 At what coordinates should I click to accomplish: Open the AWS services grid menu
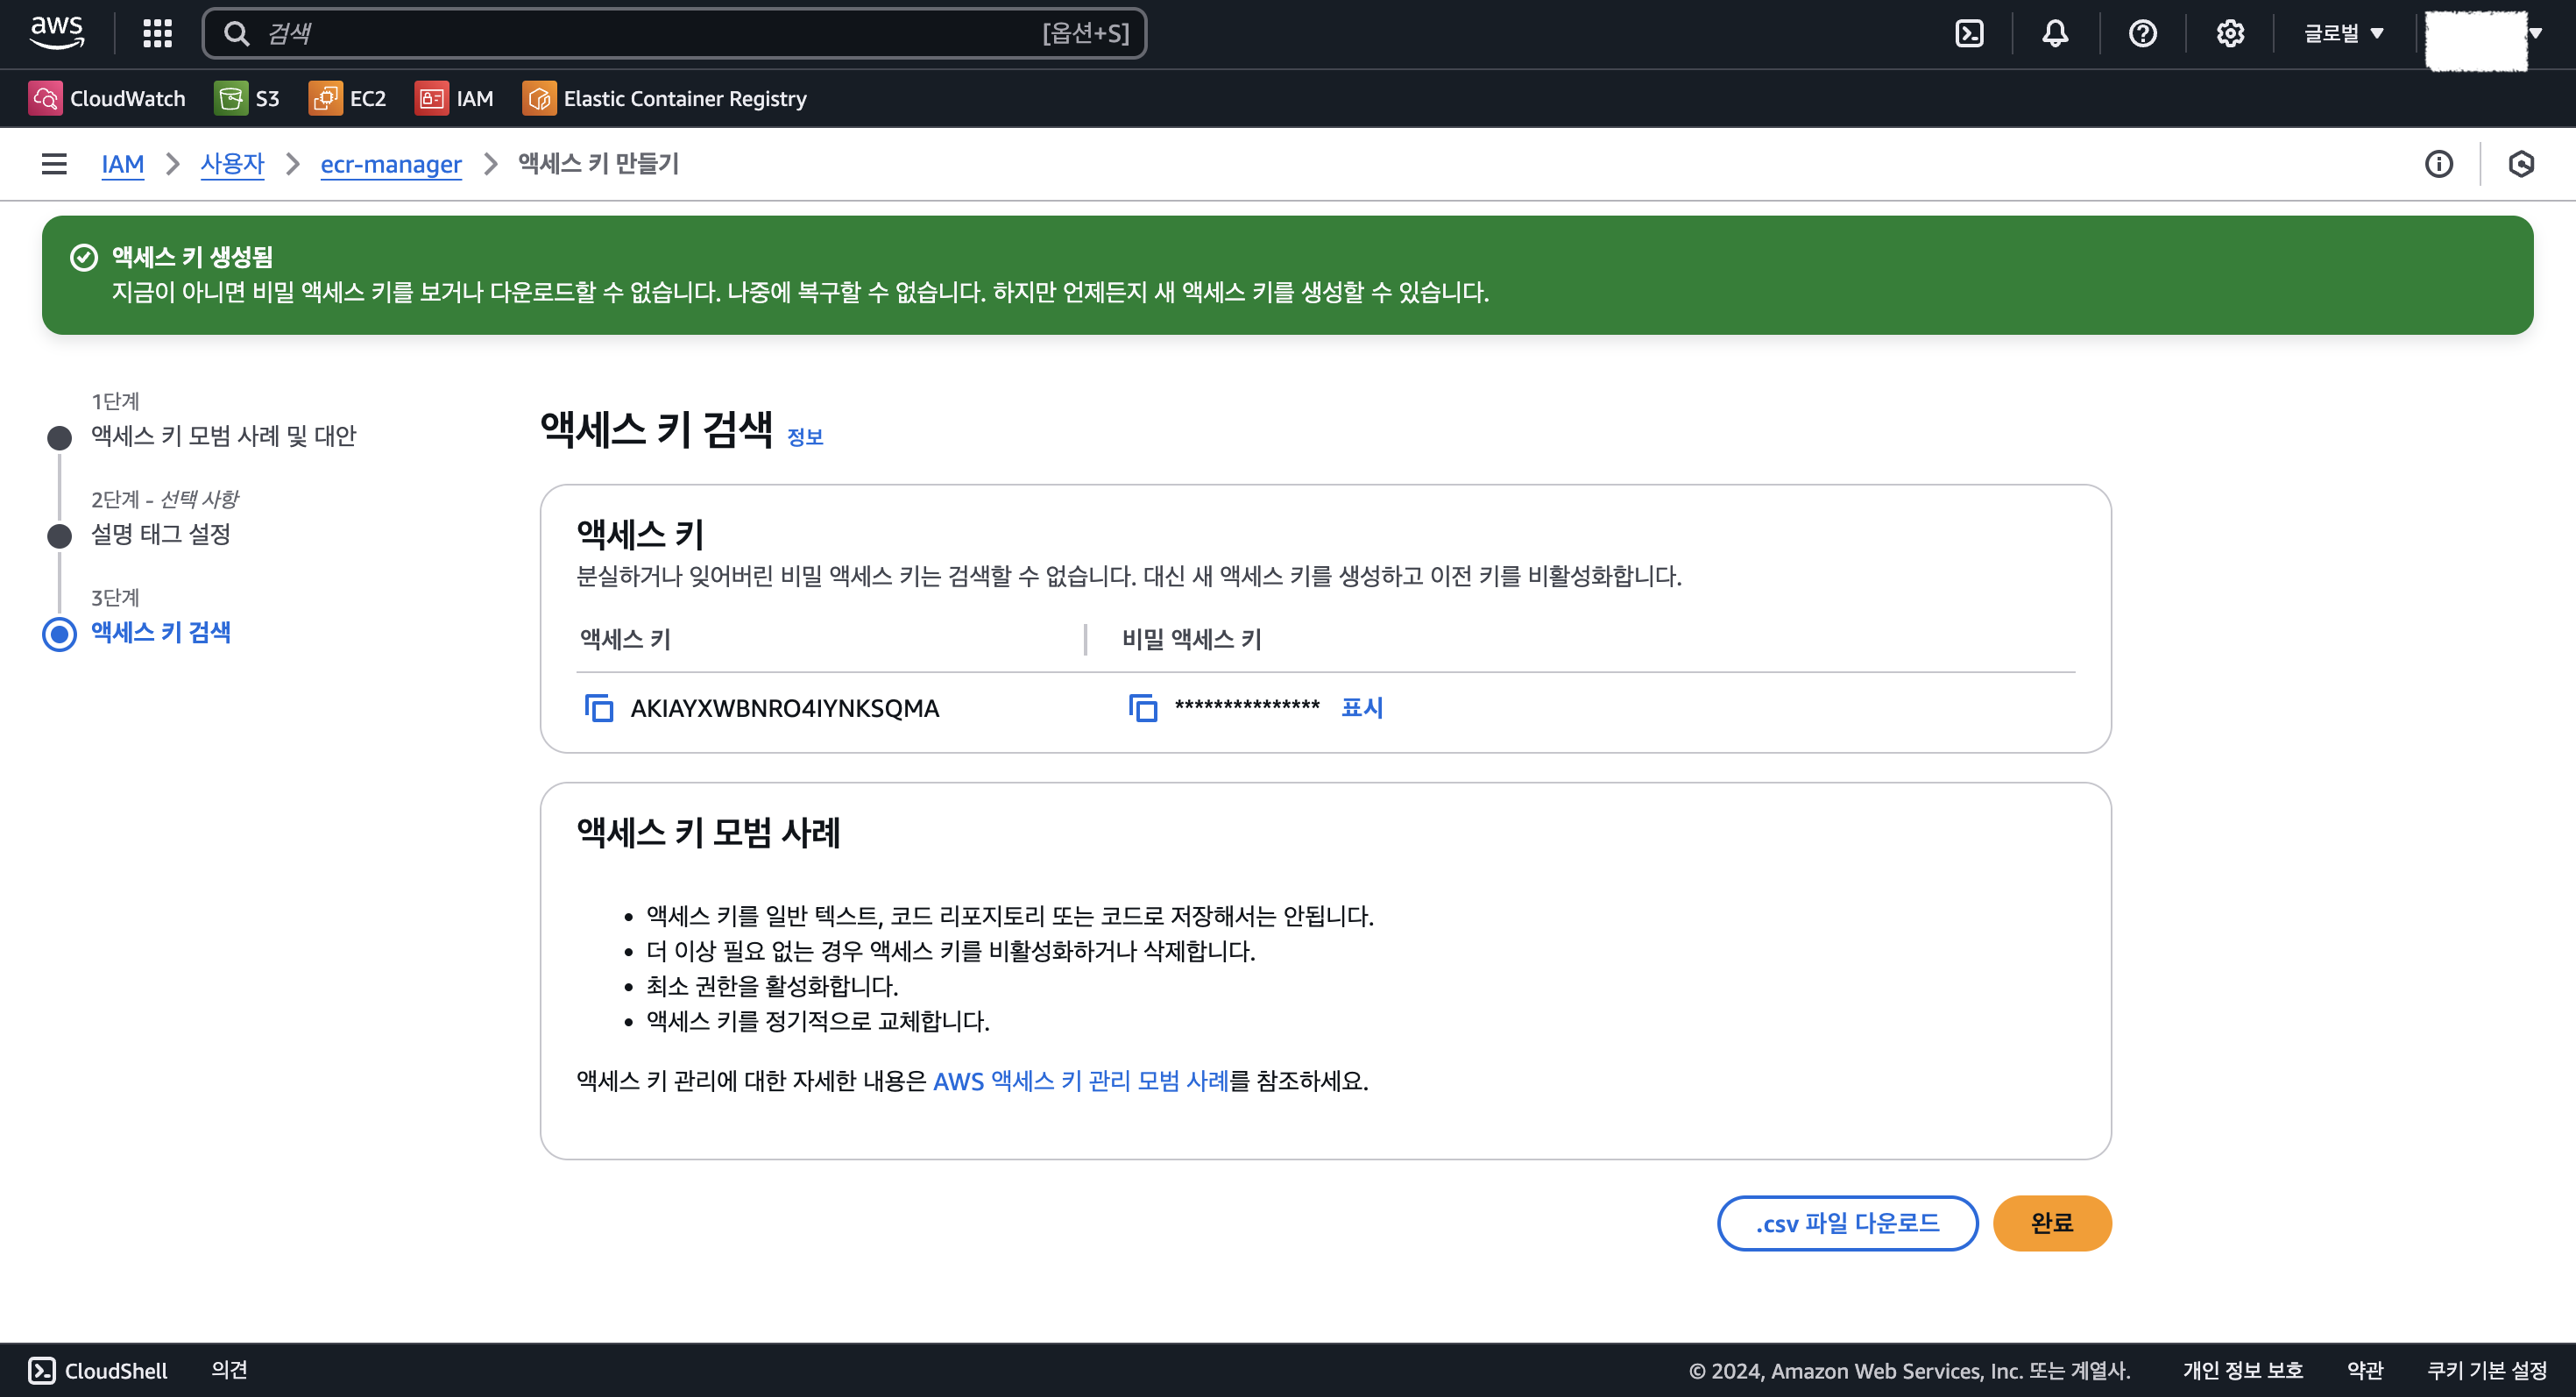157,34
